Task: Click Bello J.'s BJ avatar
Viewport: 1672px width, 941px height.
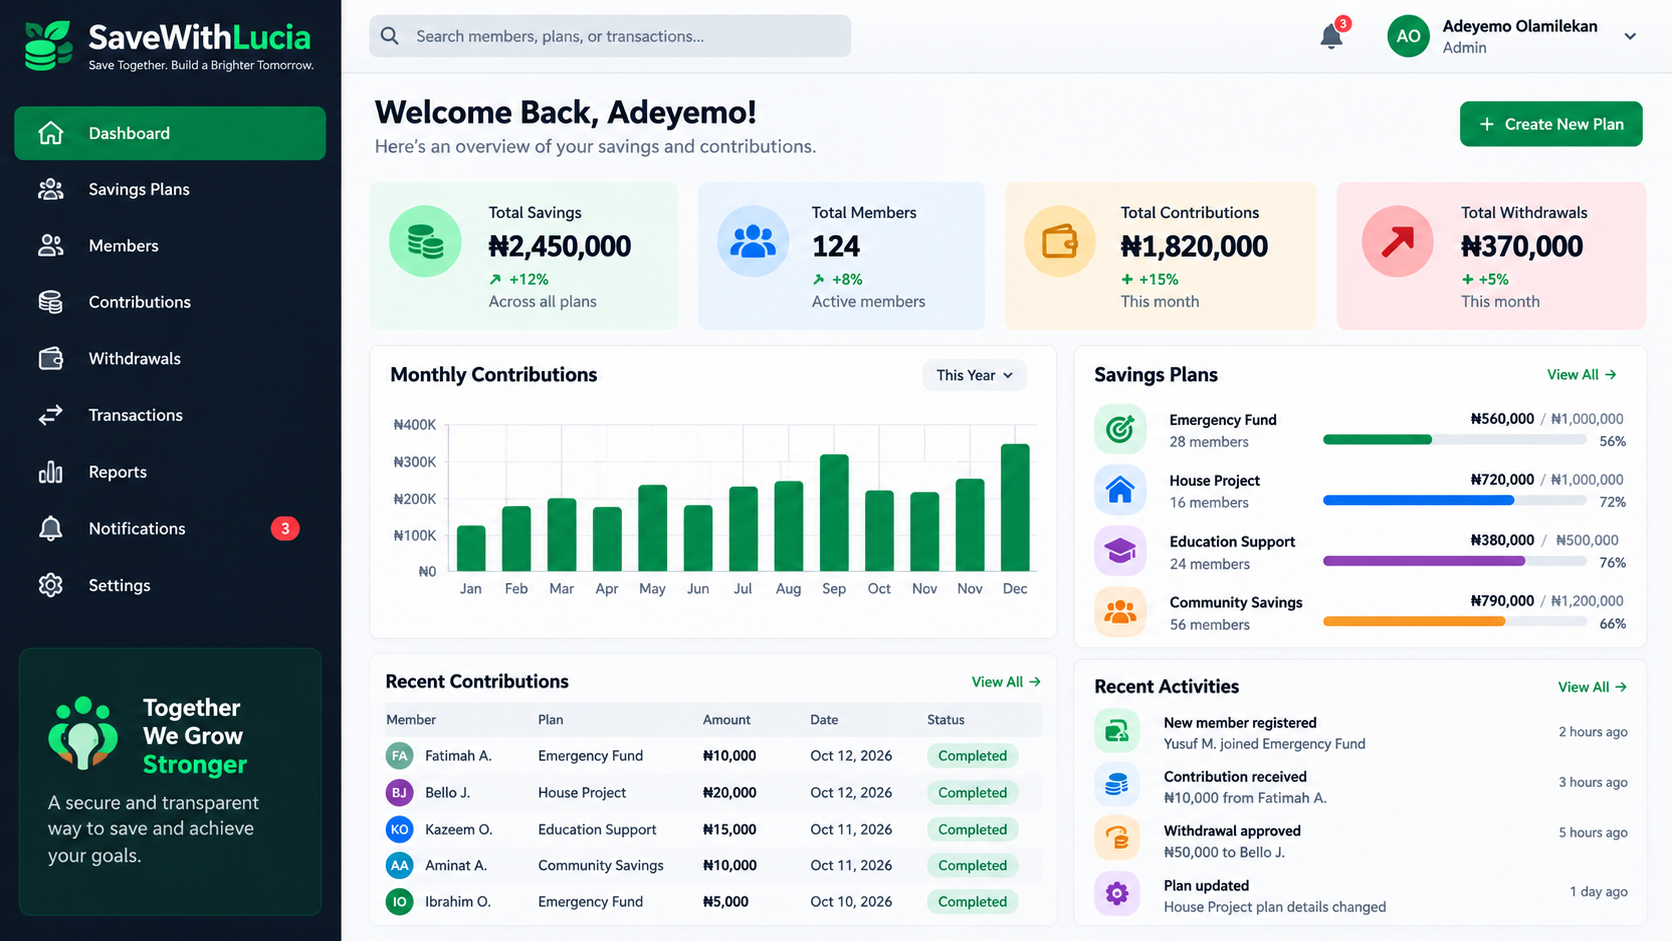Action: tap(399, 793)
